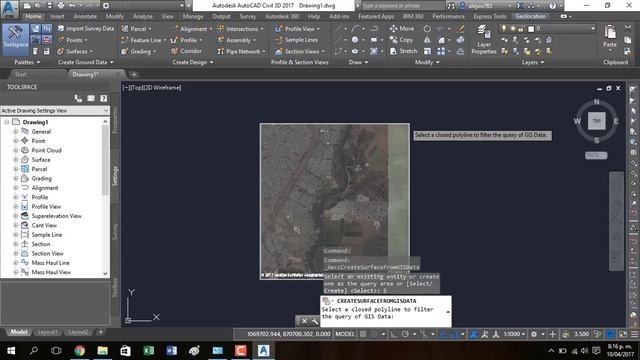
Task: Select the Move tool
Action: tap(402, 29)
